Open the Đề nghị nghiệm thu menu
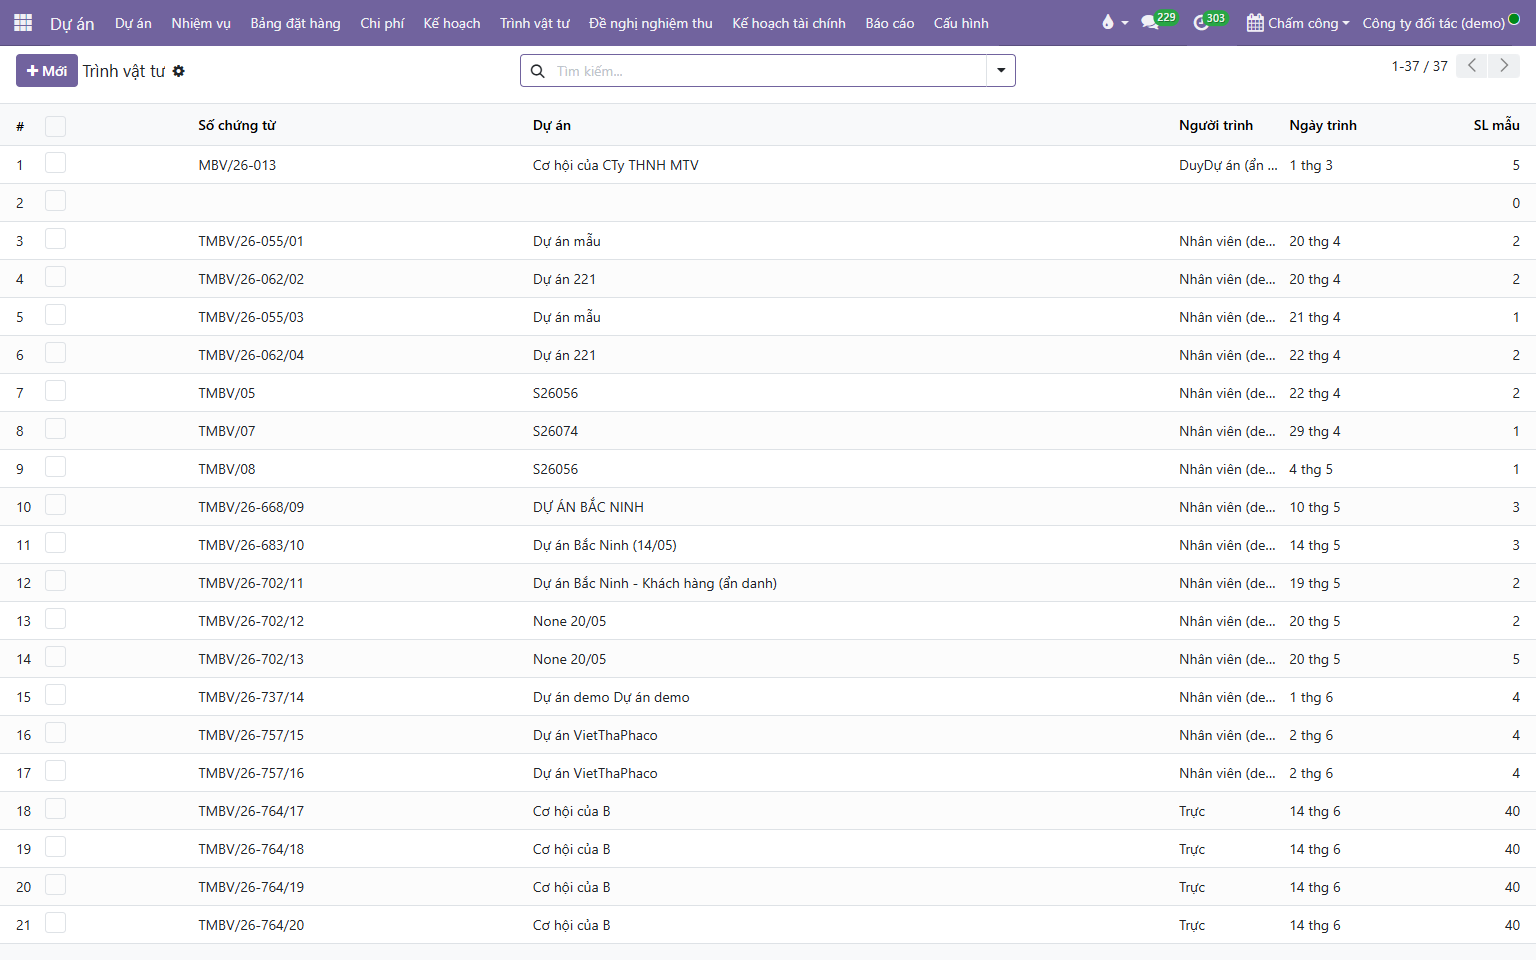 (651, 23)
